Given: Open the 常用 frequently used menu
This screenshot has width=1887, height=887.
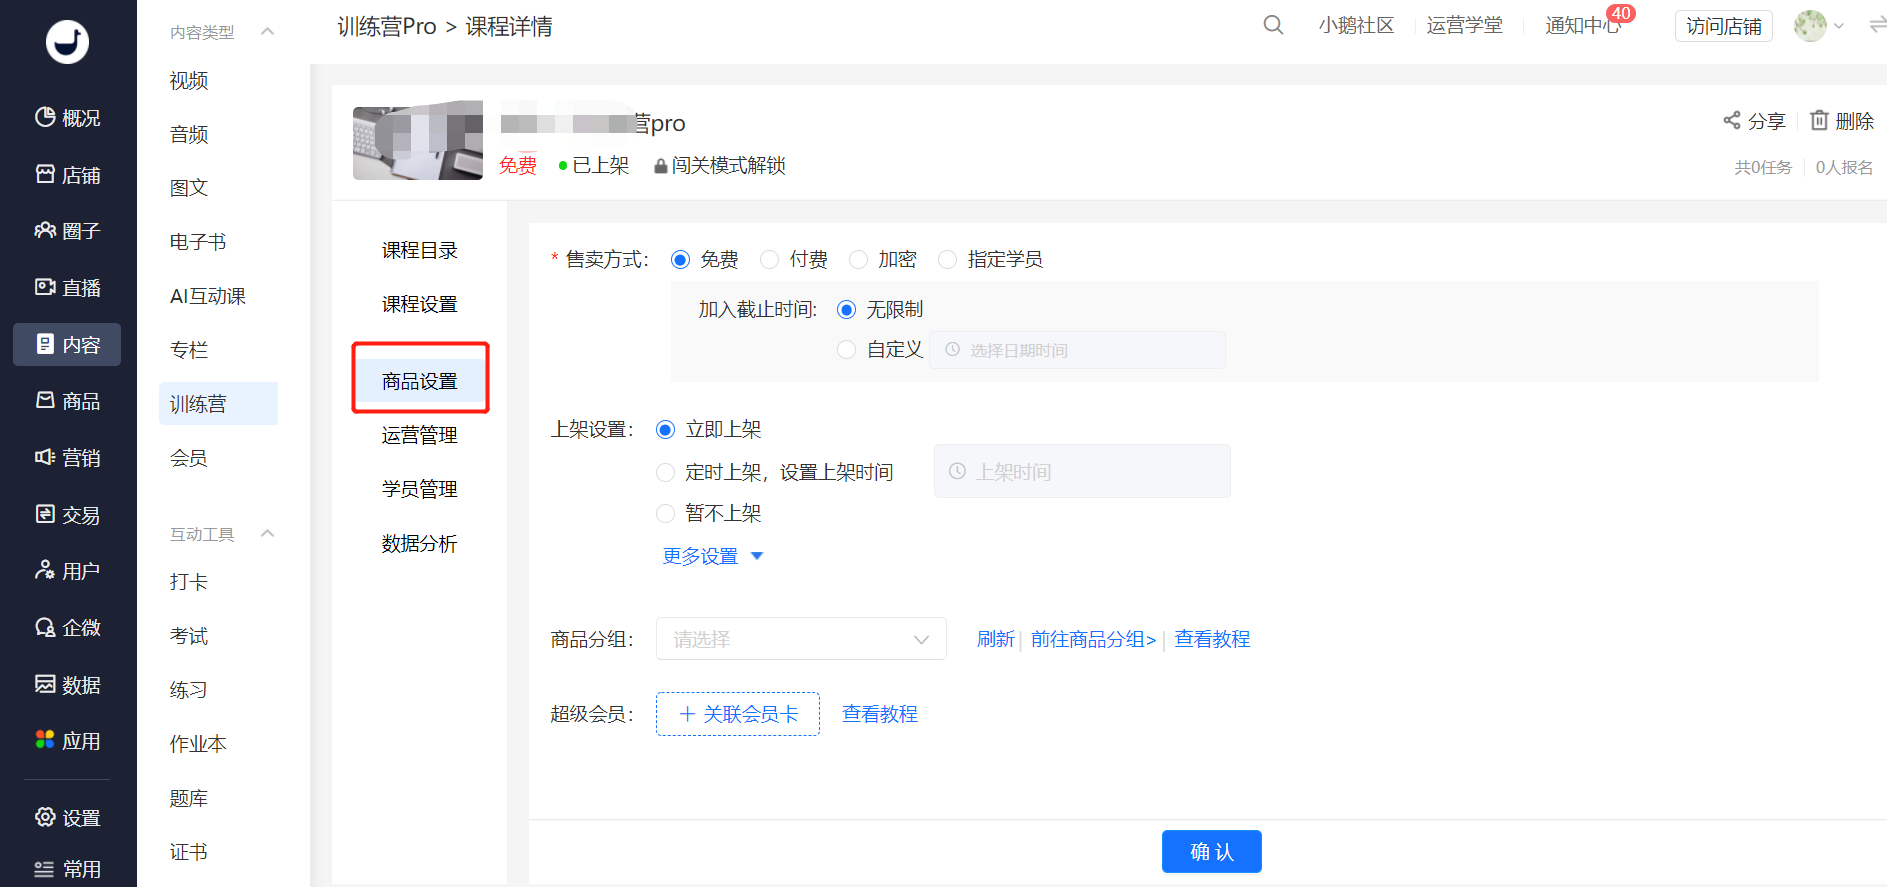Looking at the screenshot, I should click(x=67, y=869).
